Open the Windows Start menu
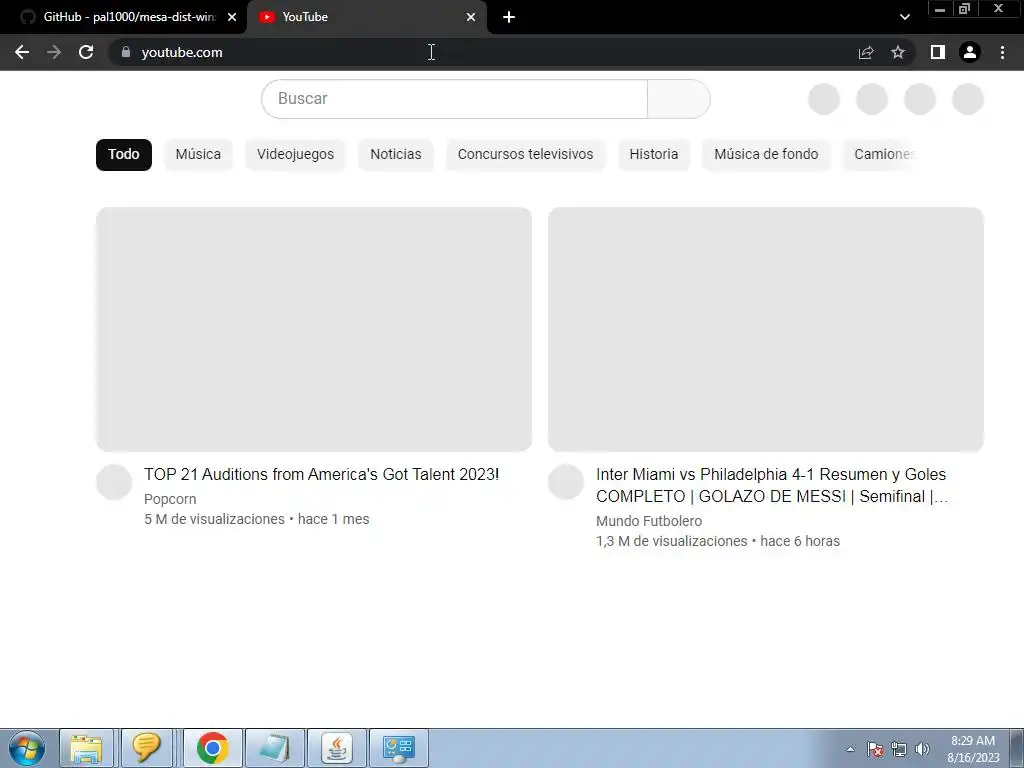The width and height of the screenshot is (1024, 768). tap(27, 748)
